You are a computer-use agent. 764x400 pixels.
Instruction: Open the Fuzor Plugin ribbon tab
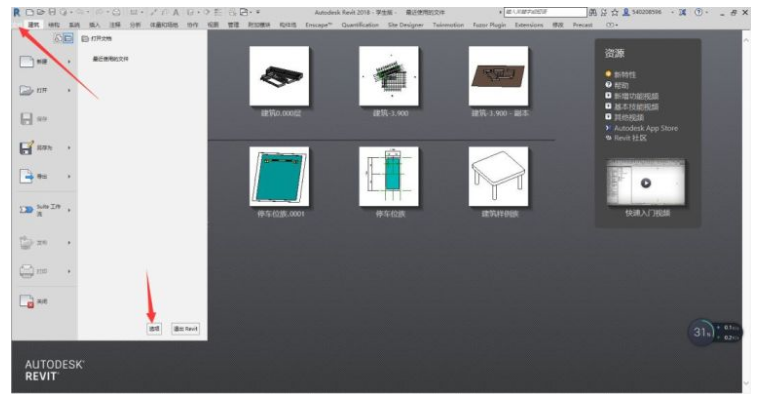click(489, 25)
